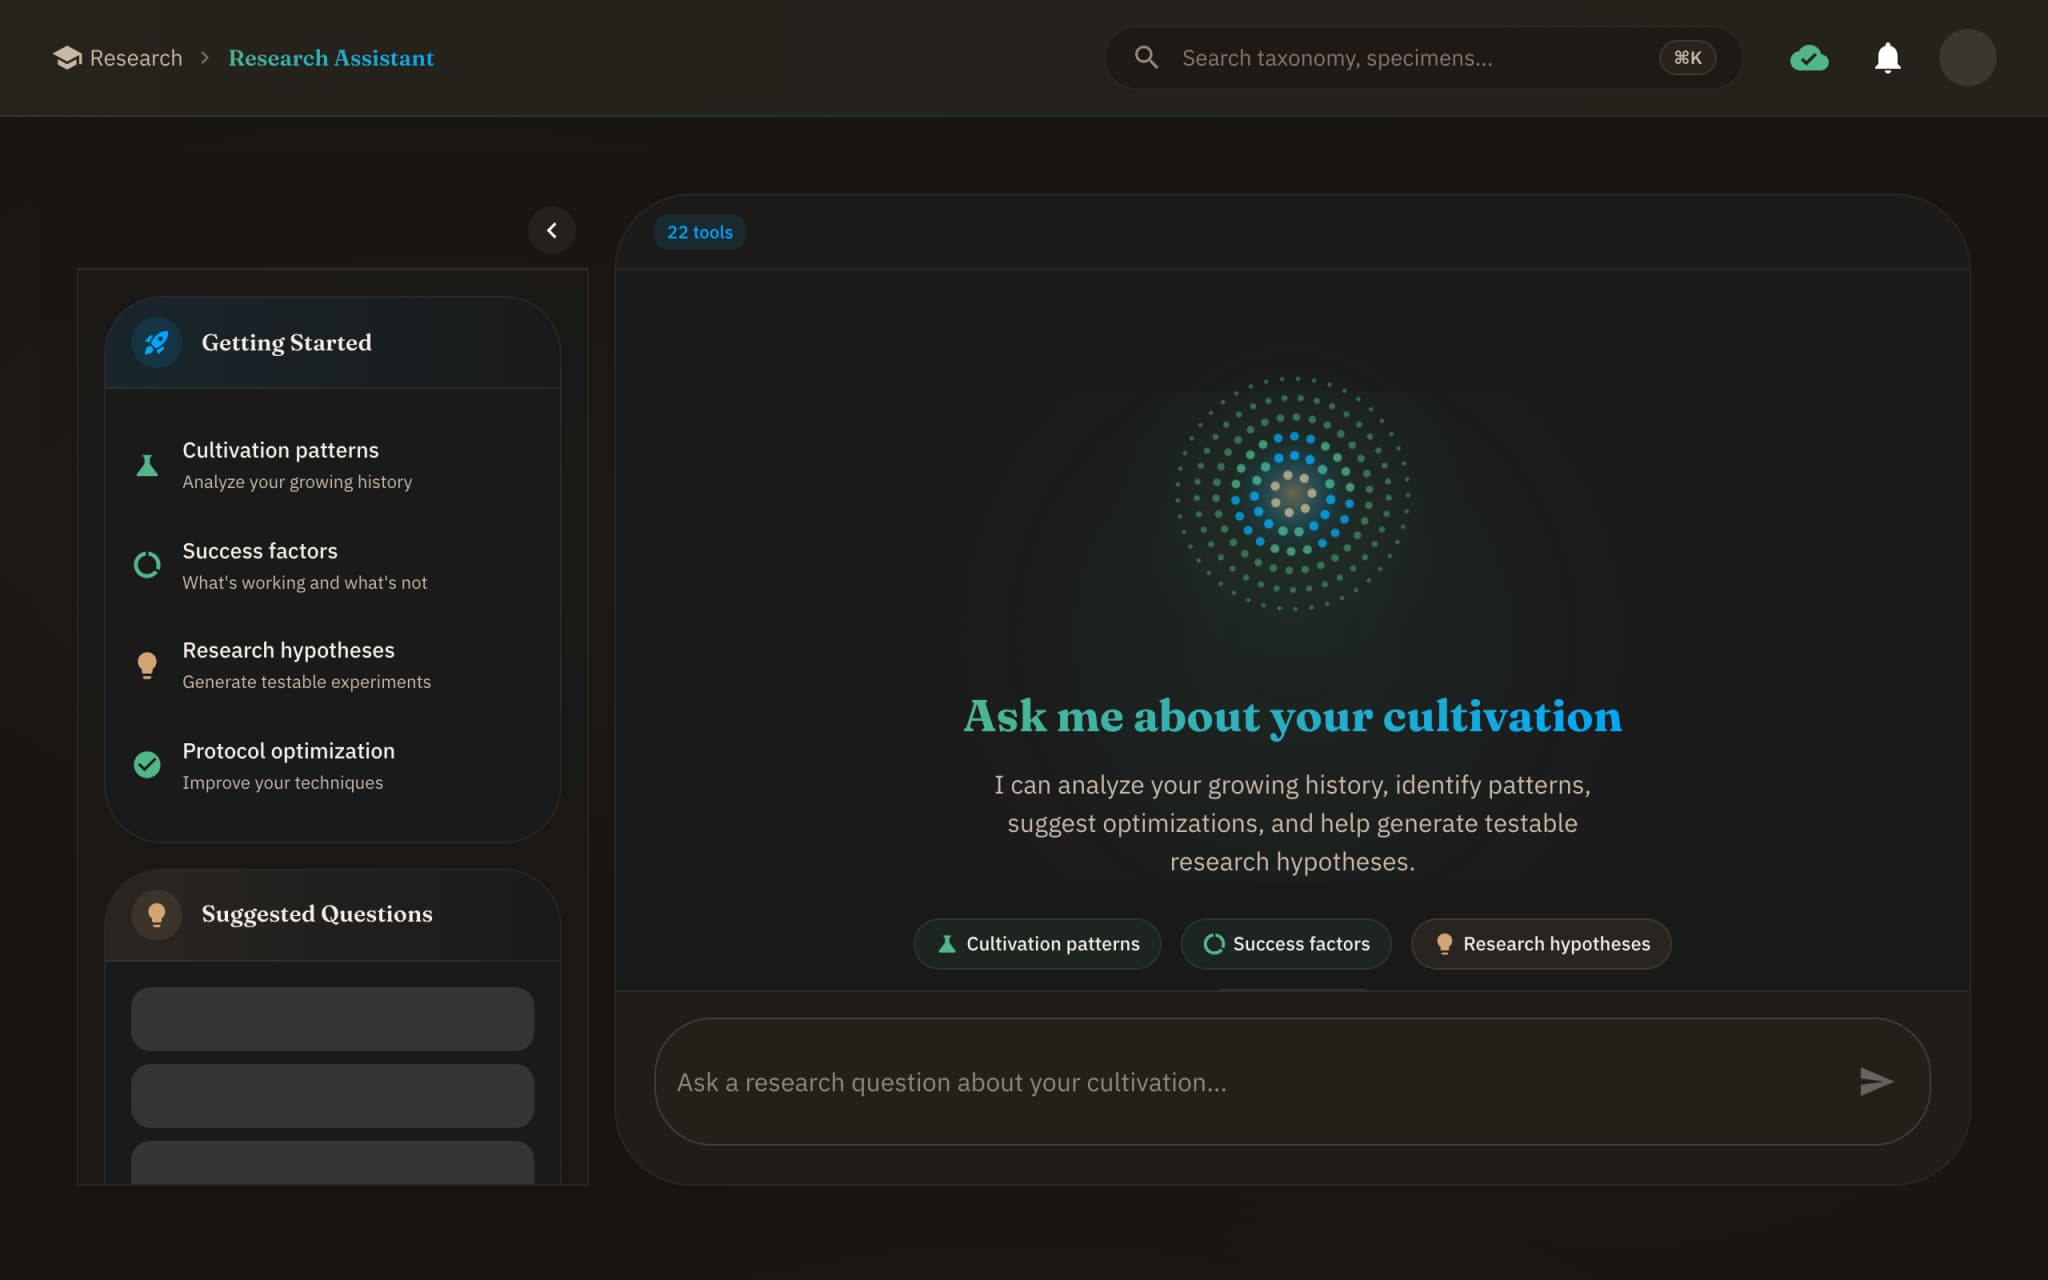Viewport: 2048px width, 1280px height.
Task: Collapse the sidebar with the chevron button
Action: (x=552, y=231)
